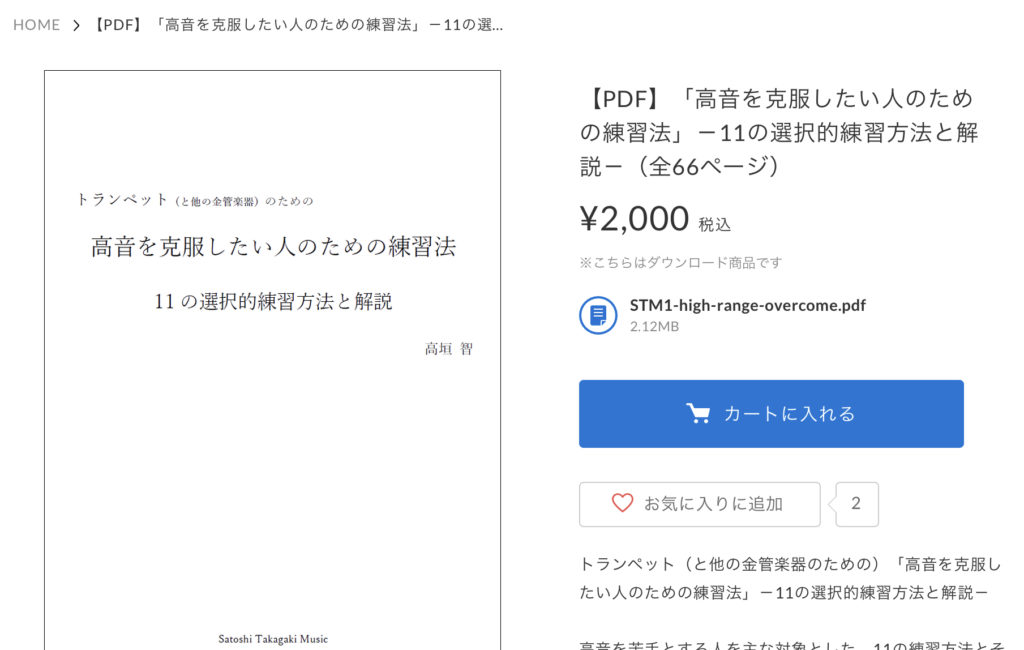Click the cover title 高音を克服したい人のための練習法
The width and height of the screenshot is (1024, 650).
pyautogui.click(x=273, y=247)
